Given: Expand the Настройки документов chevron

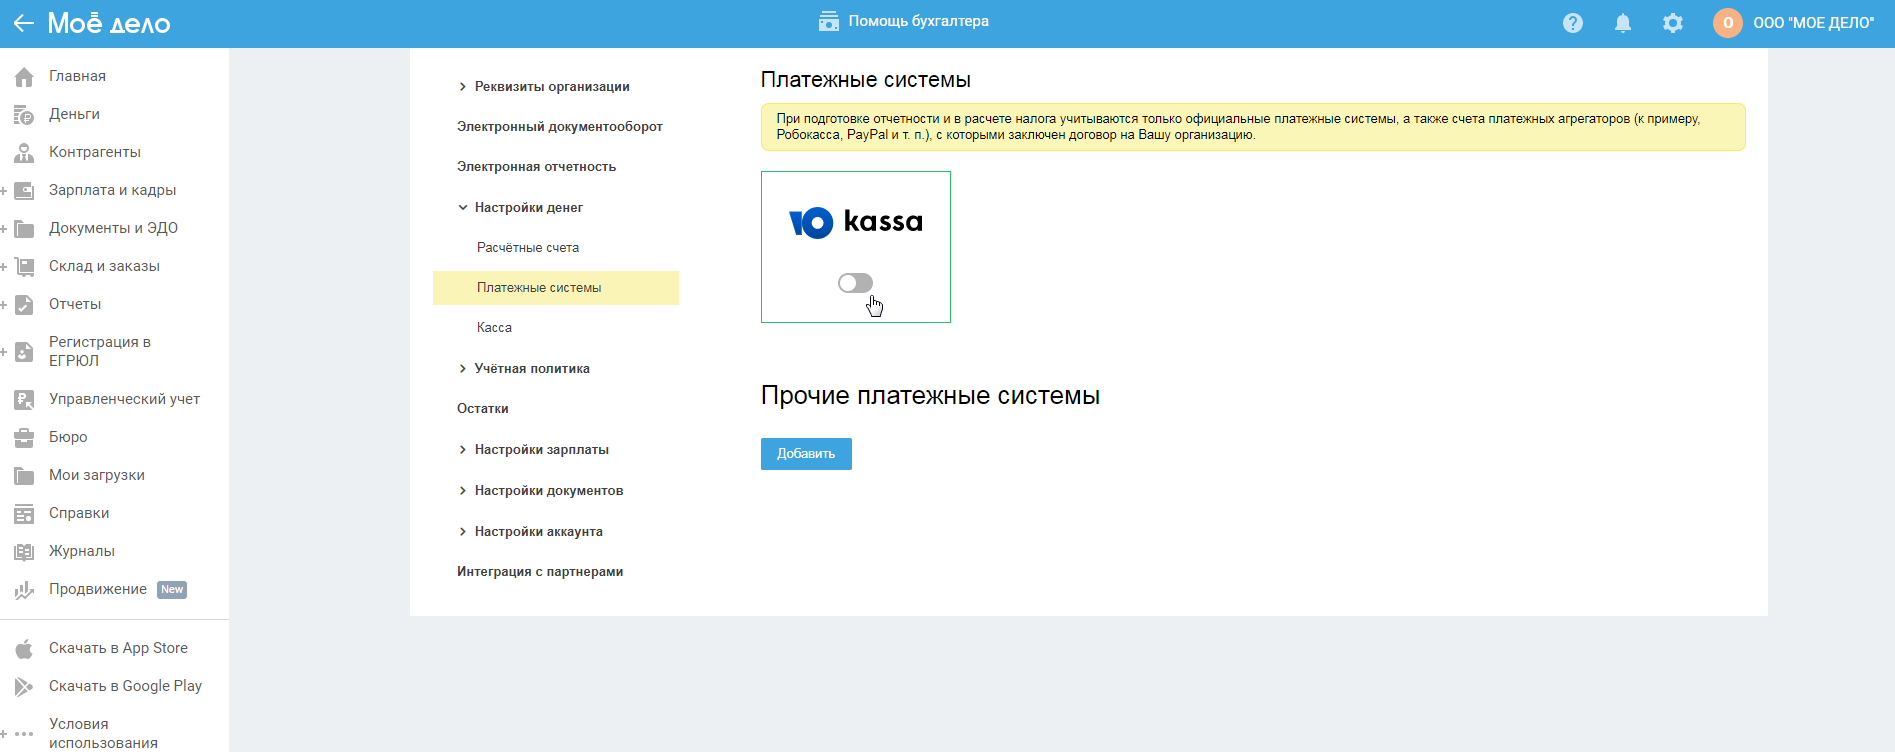Looking at the screenshot, I should (x=462, y=491).
